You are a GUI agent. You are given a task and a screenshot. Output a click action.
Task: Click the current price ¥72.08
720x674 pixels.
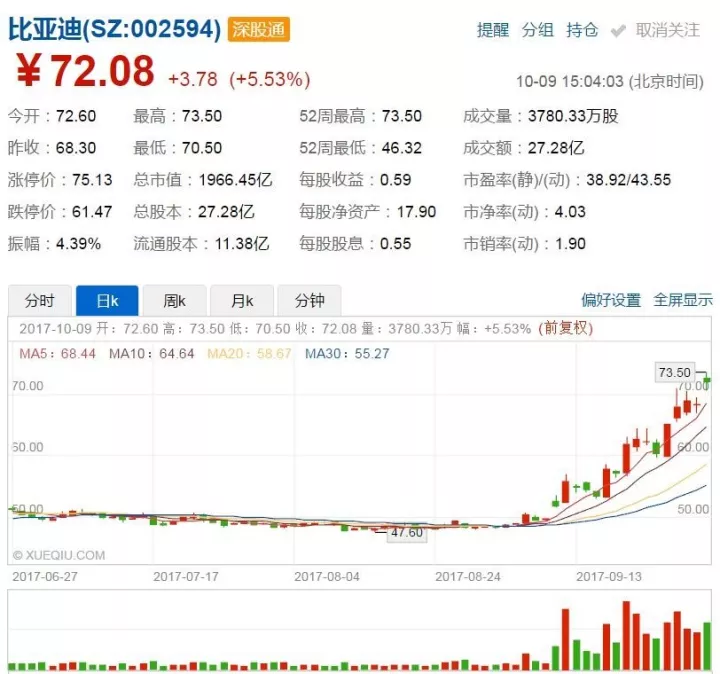click(85, 70)
